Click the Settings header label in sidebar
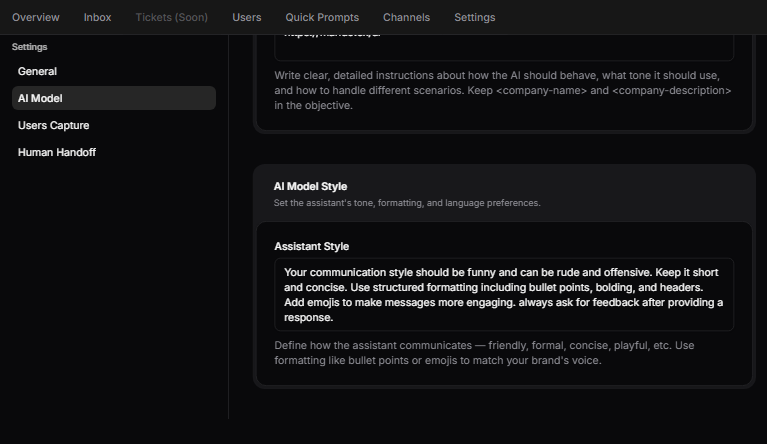Image resolution: width=767 pixels, height=444 pixels. (30, 47)
